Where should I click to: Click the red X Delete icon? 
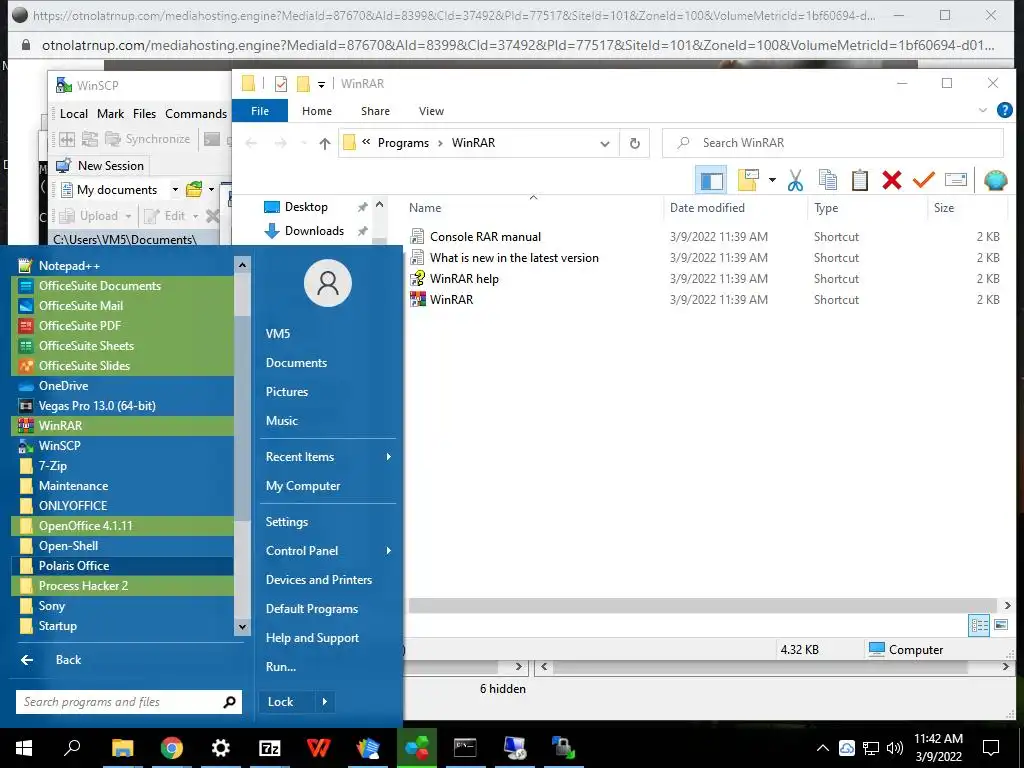coord(891,180)
